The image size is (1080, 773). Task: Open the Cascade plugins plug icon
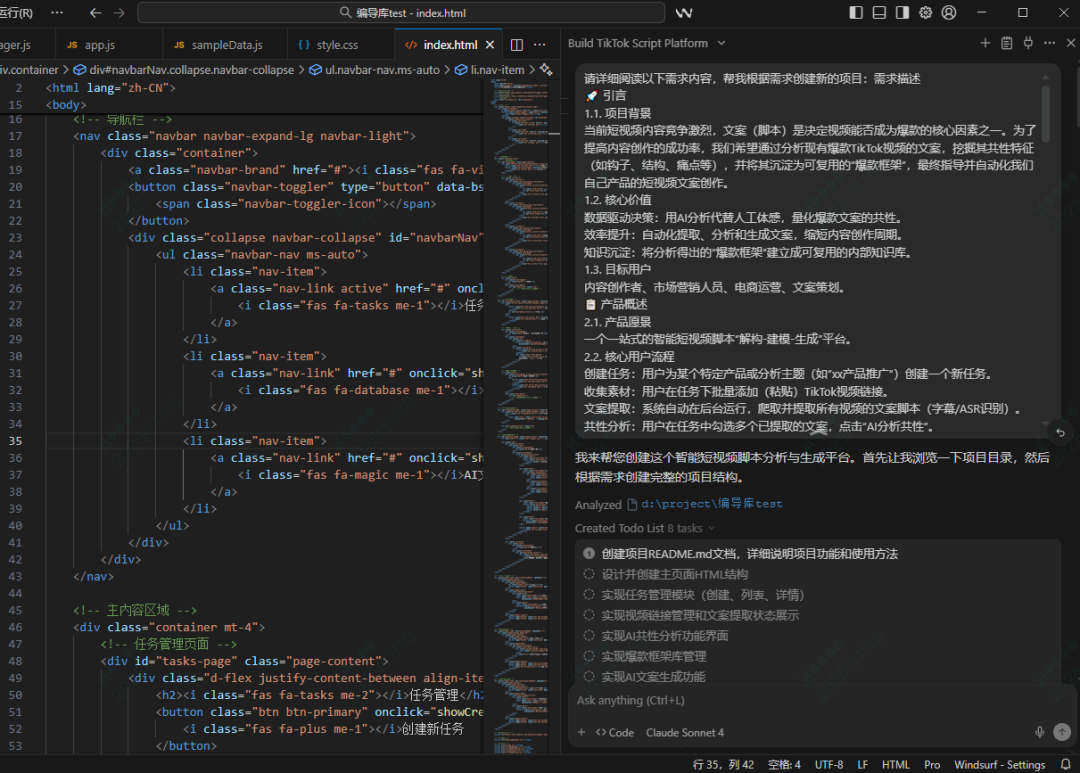[1028, 43]
